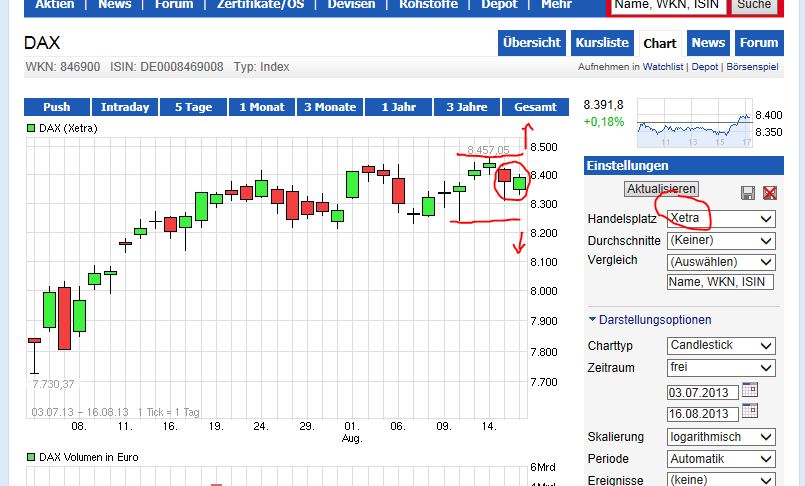Open the Zeitraum frei dropdown
805x486 pixels.
721,367
